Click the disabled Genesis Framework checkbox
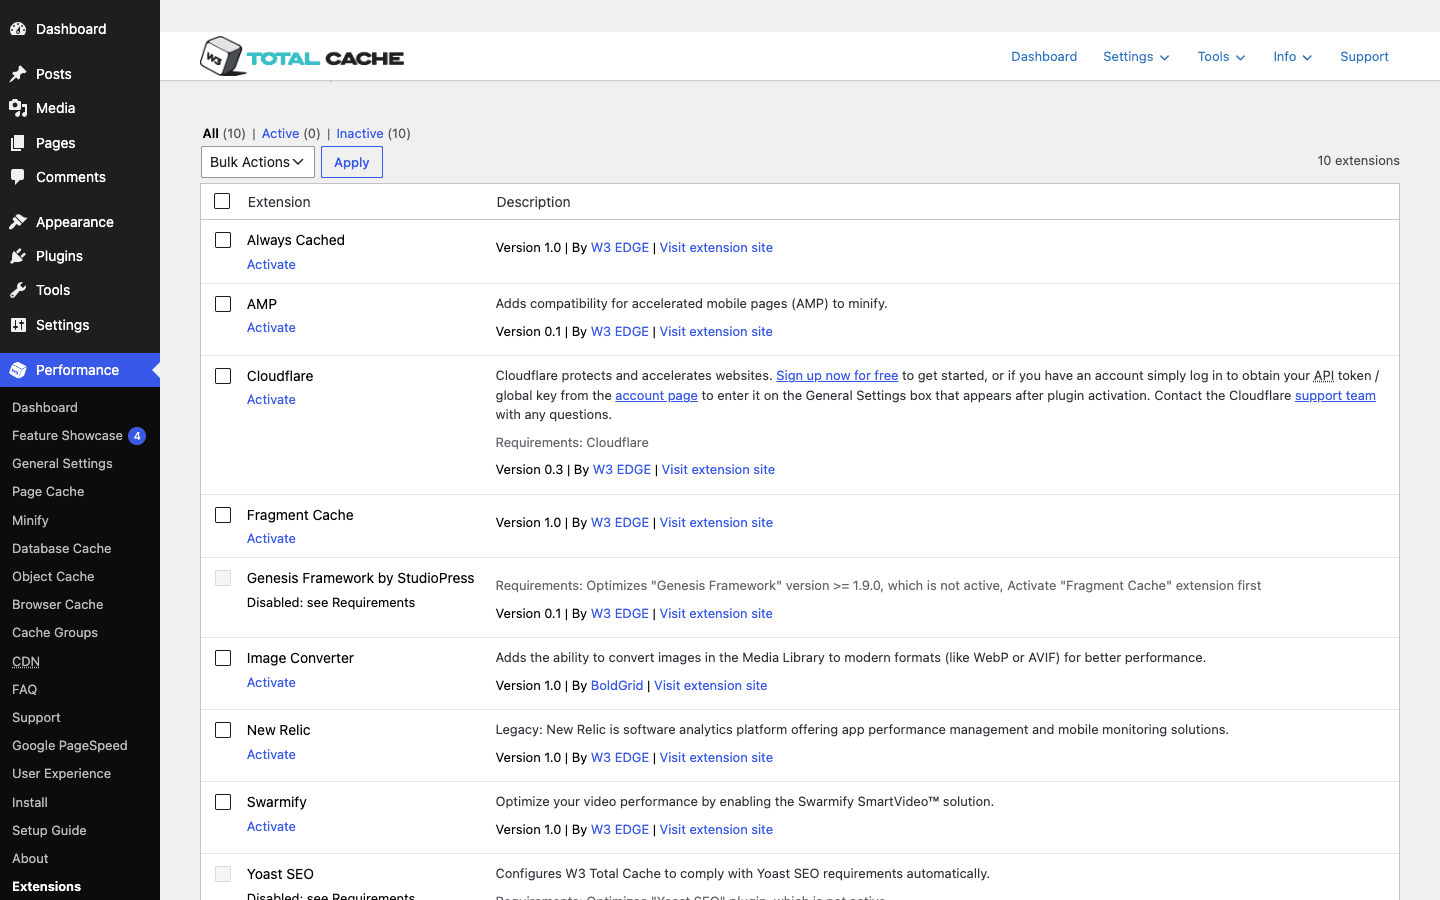The width and height of the screenshot is (1440, 900). click(223, 578)
